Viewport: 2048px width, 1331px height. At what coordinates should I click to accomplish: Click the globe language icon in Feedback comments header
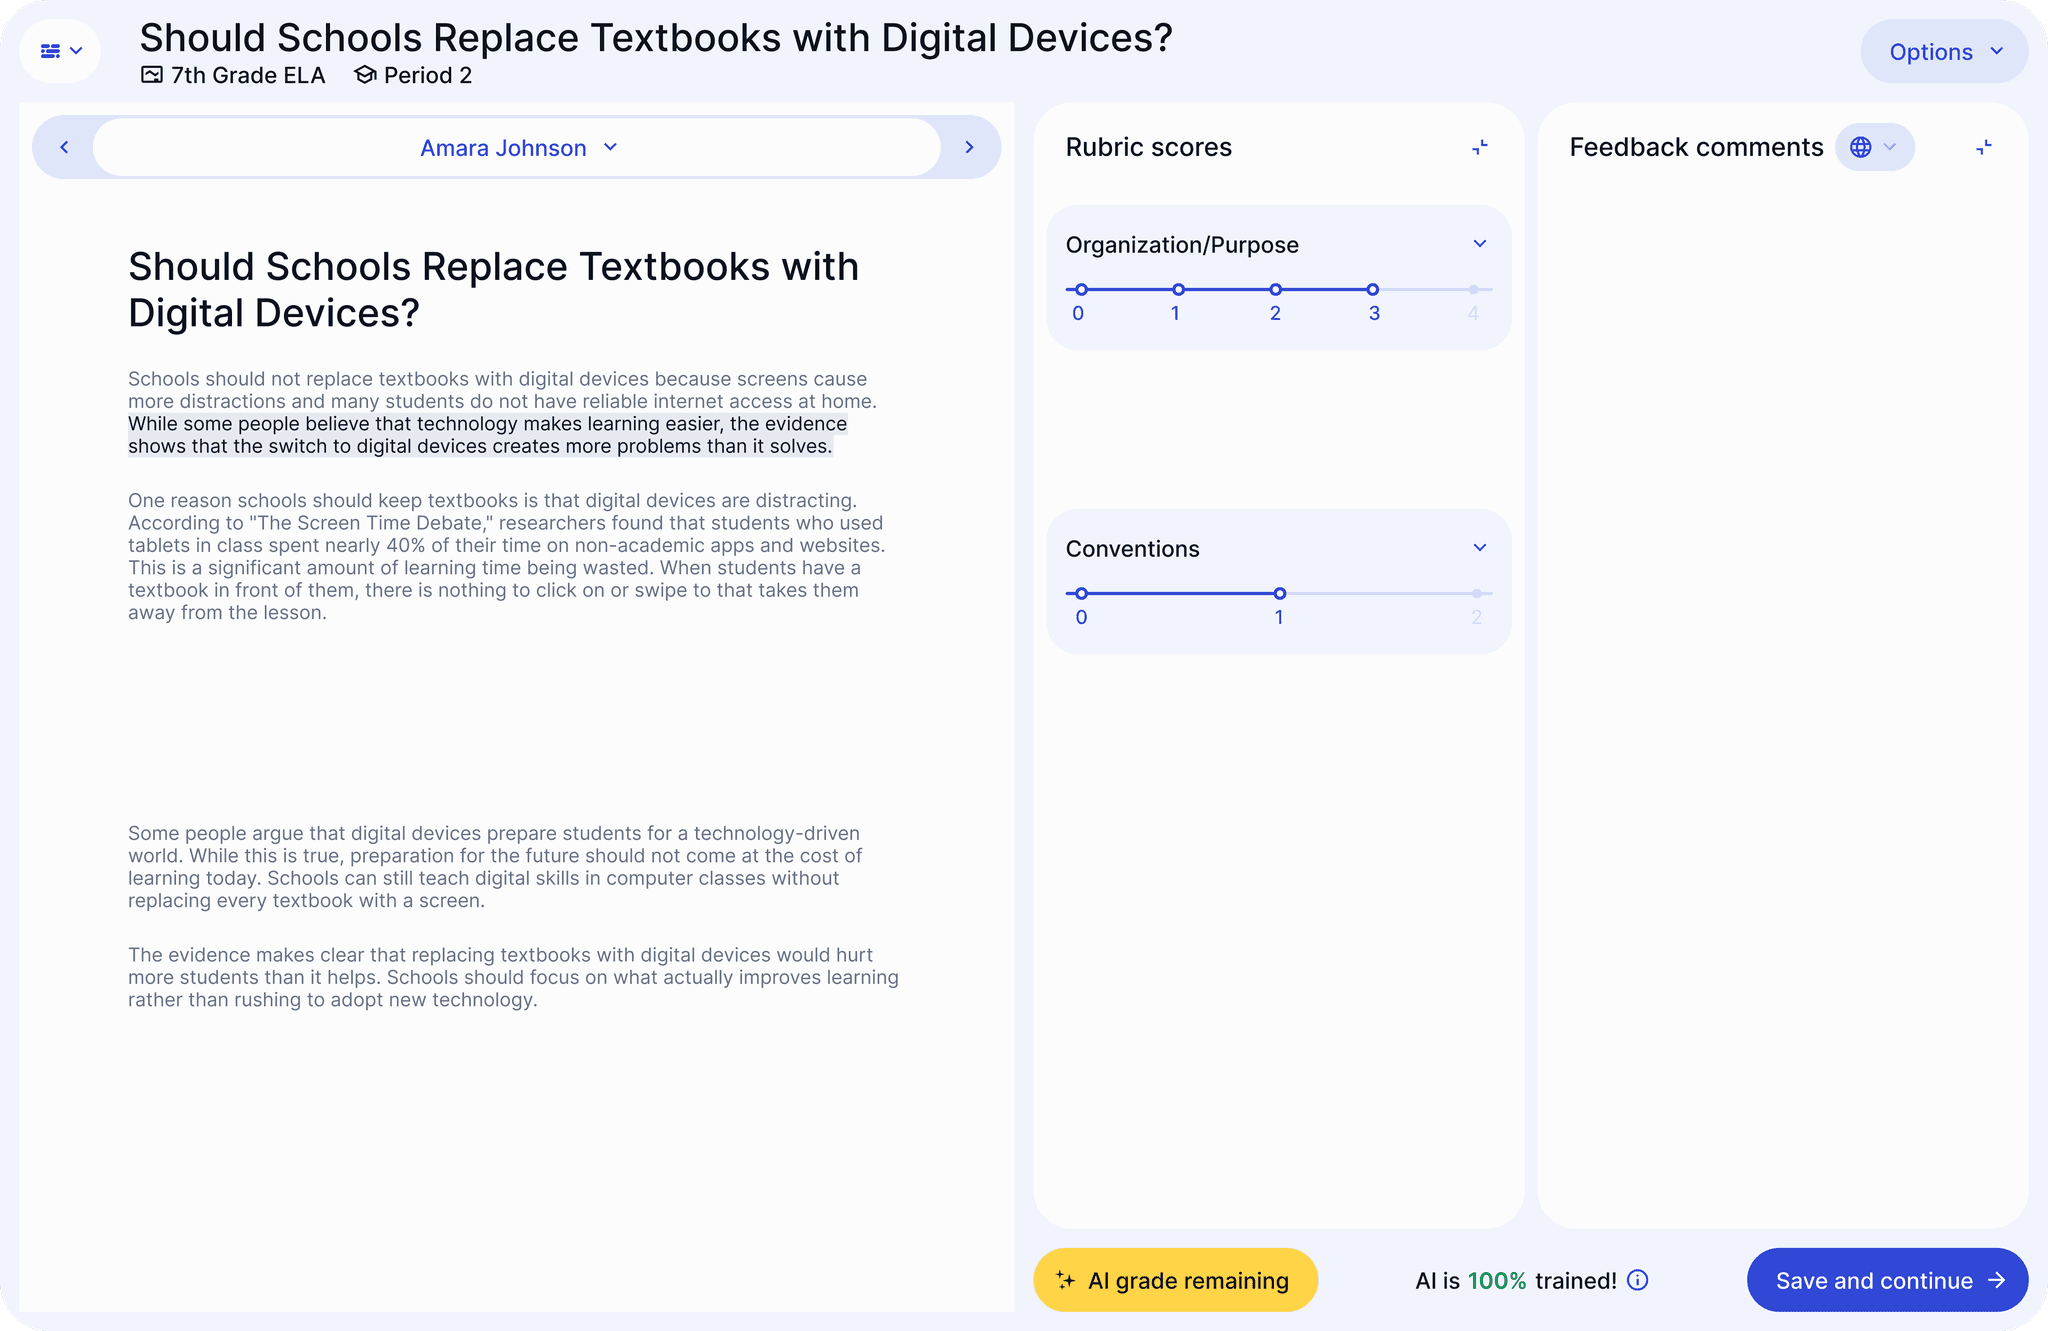click(1860, 147)
